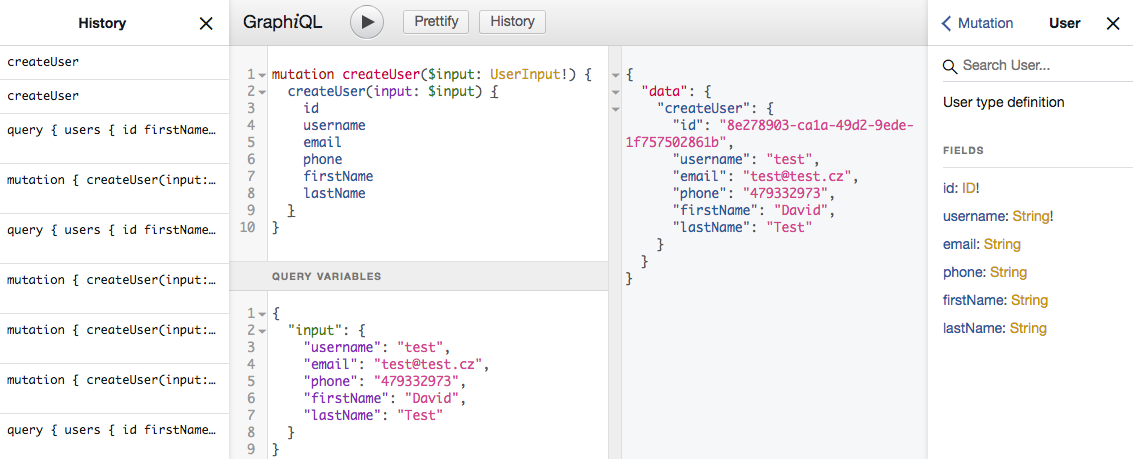
Task: Click the GraphiQL title
Action: [x=283, y=22]
